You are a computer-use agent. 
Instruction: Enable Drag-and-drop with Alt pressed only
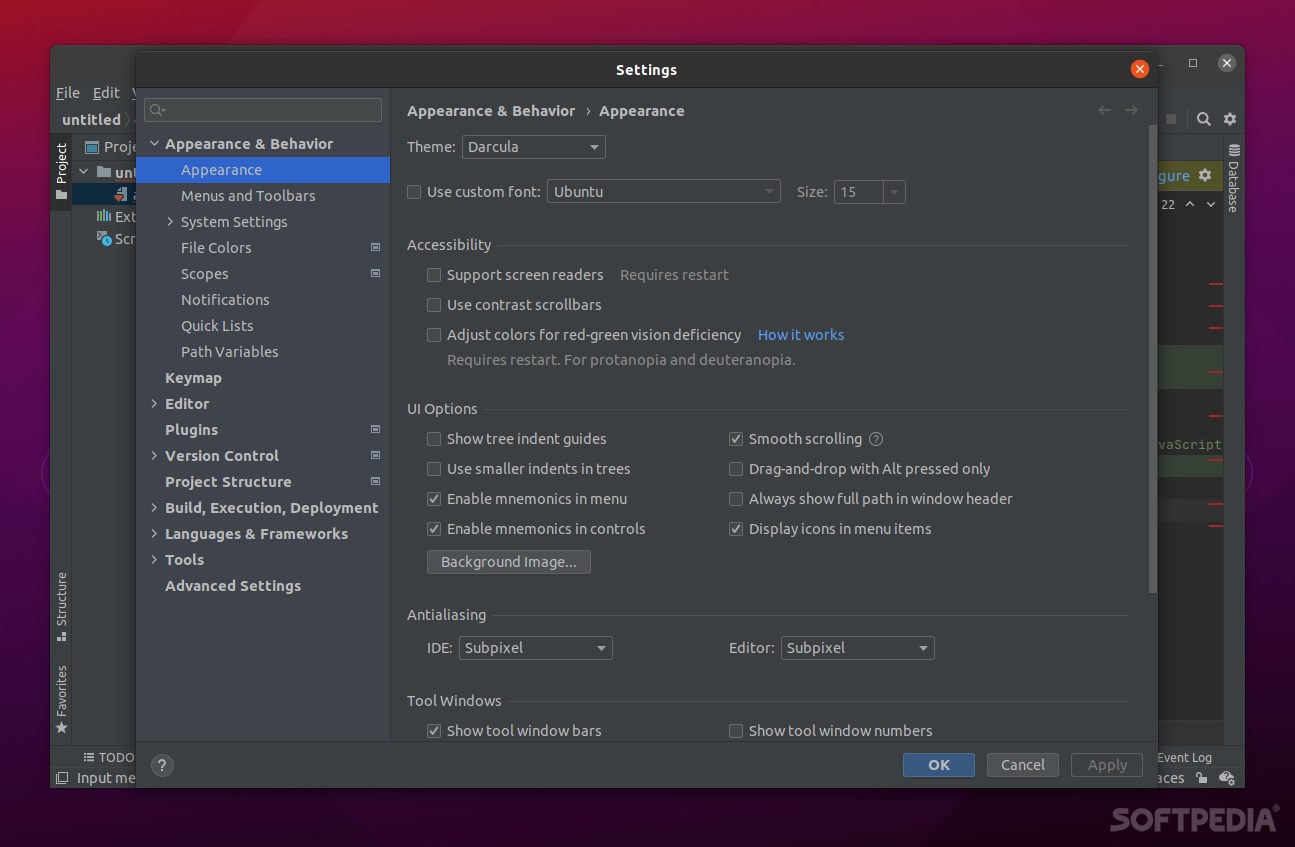(x=736, y=469)
